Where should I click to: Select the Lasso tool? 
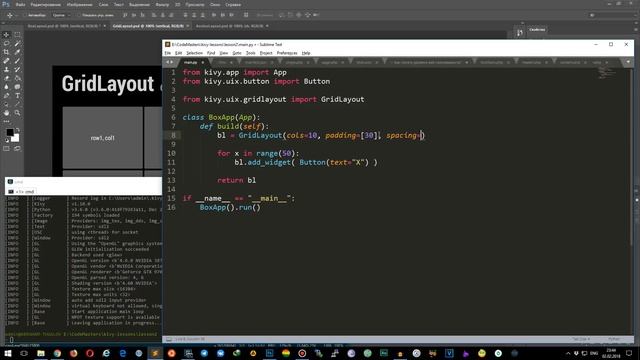6,43
